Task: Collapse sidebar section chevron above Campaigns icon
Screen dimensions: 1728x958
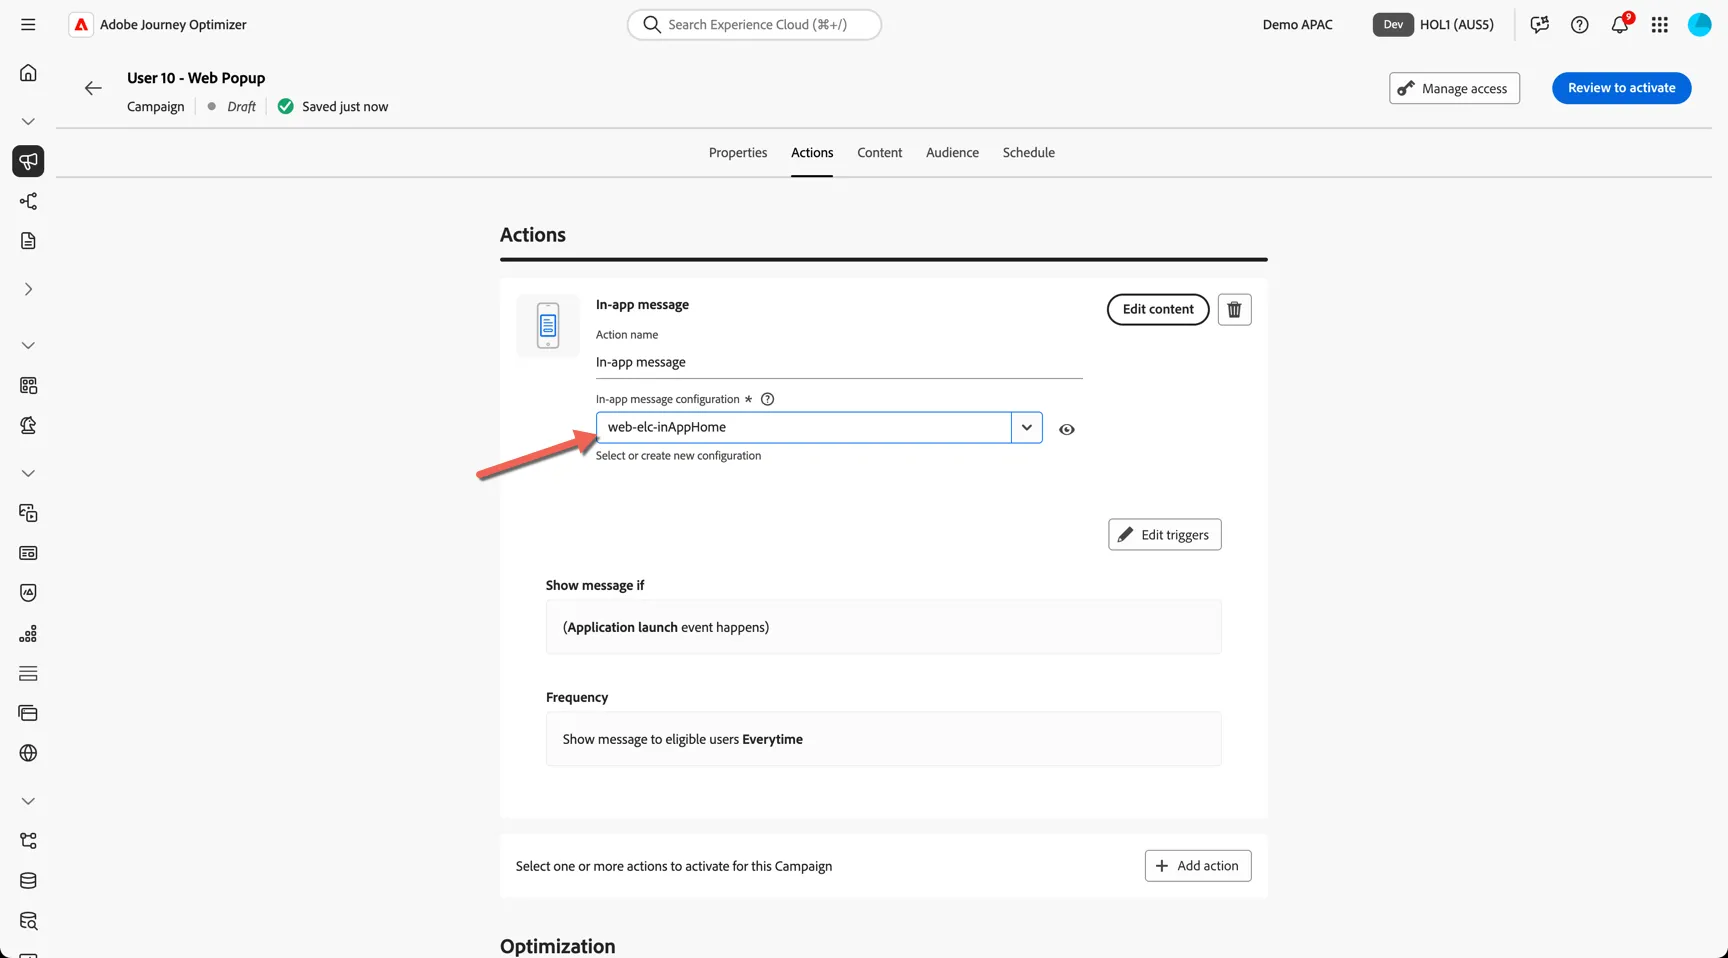Action: pyautogui.click(x=28, y=121)
